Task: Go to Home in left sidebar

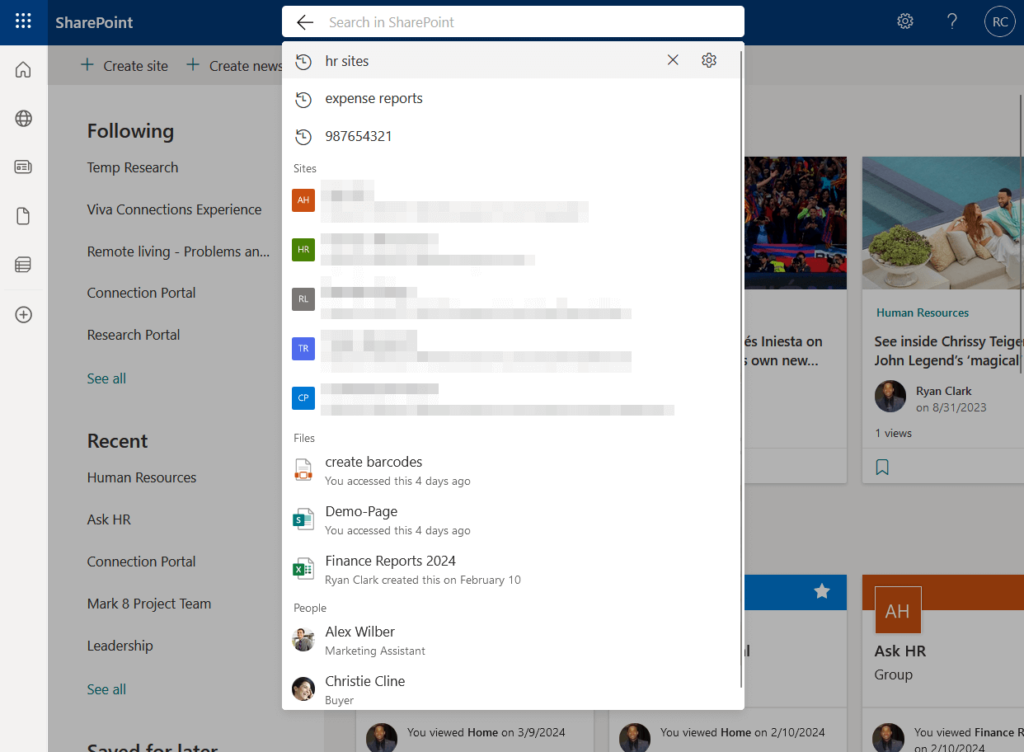Action: pyautogui.click(x=24, y=69)
